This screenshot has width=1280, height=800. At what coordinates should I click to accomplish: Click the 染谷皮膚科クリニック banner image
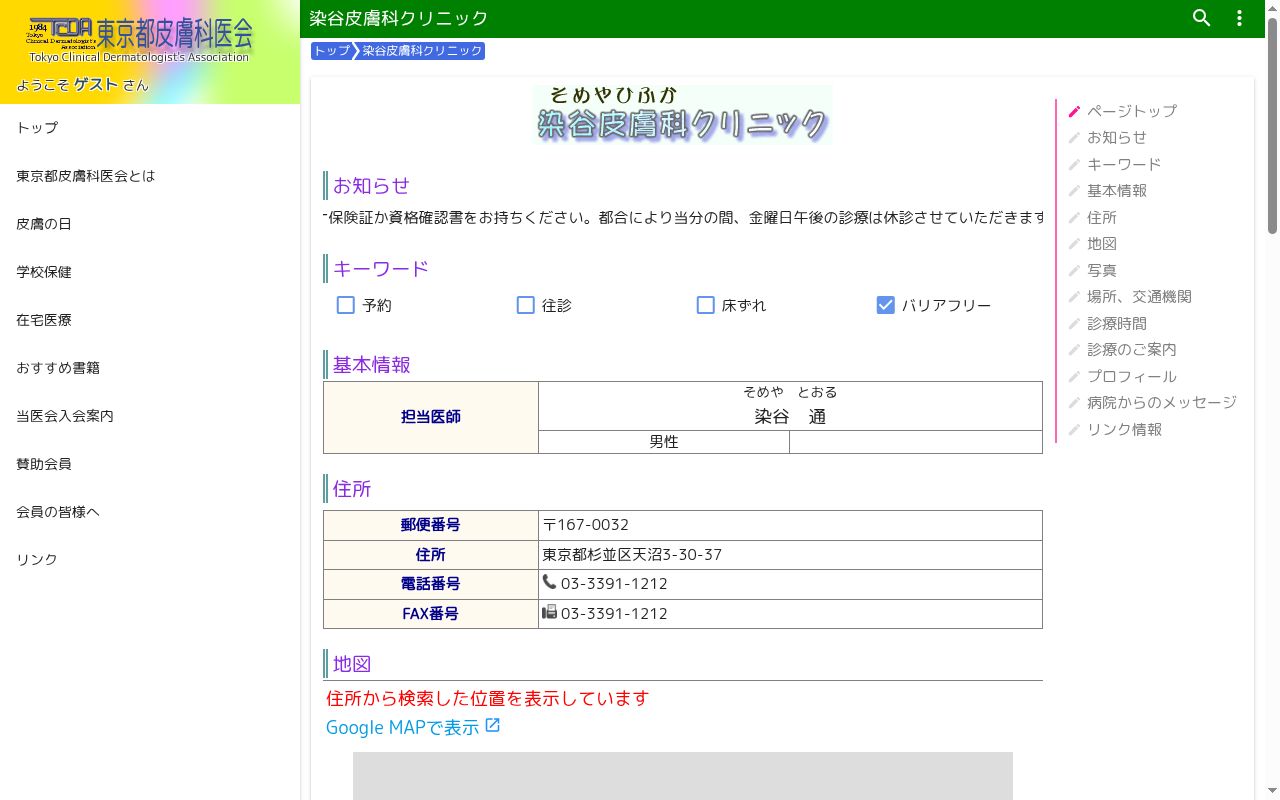point(682,114)
